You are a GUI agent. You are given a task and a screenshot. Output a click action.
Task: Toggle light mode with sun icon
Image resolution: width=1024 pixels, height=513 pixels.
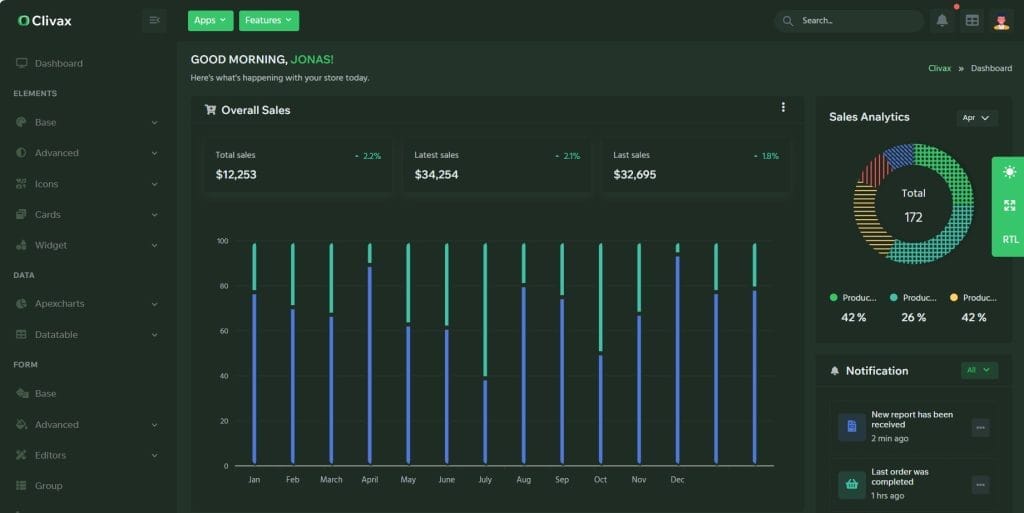coord(1009,173)
